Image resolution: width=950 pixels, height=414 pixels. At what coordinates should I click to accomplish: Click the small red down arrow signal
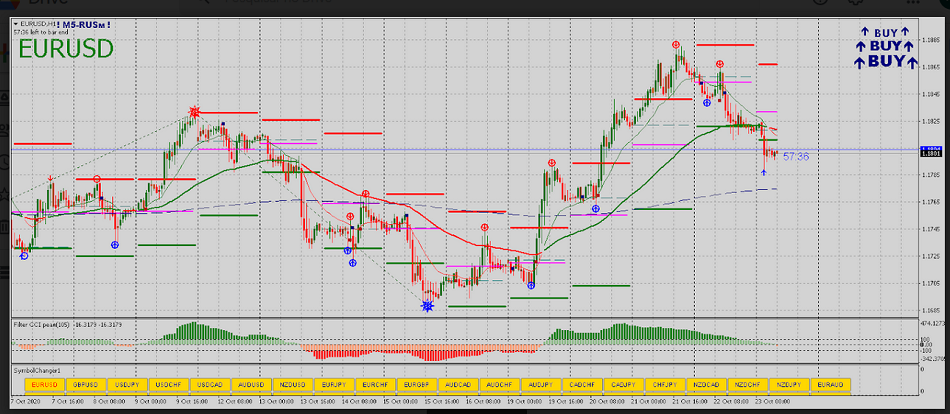click(x=50, y=177)
